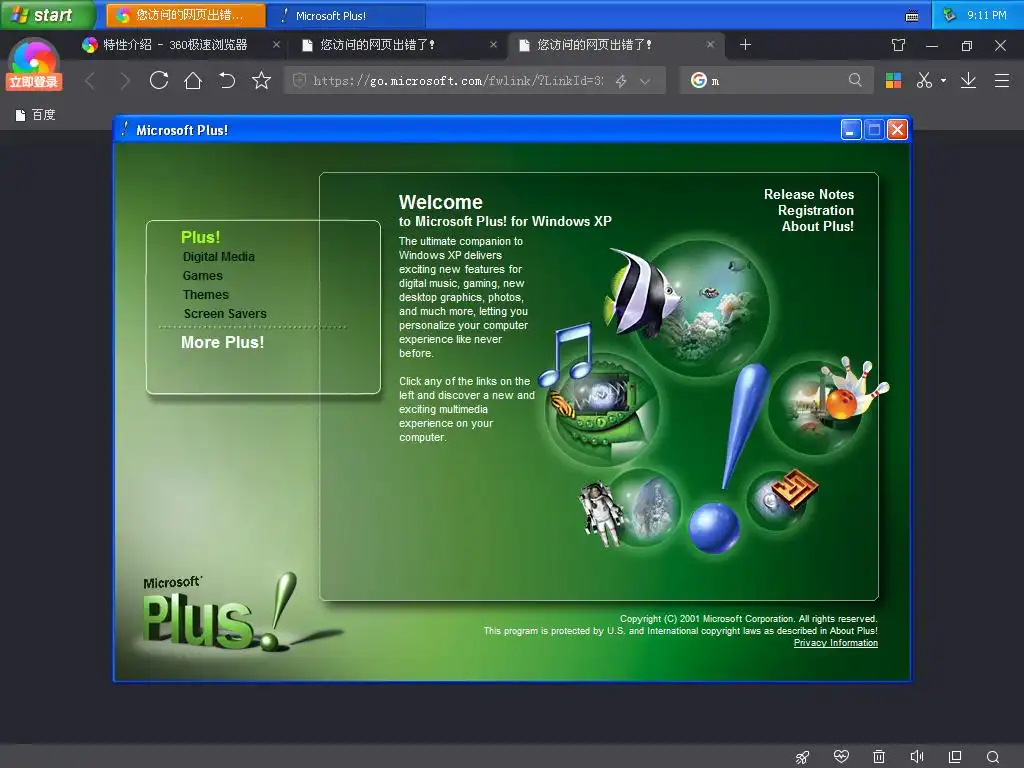Screen dimensions: 1024x768
Task: Open the About Plus! link
Action: coord(818,226)
